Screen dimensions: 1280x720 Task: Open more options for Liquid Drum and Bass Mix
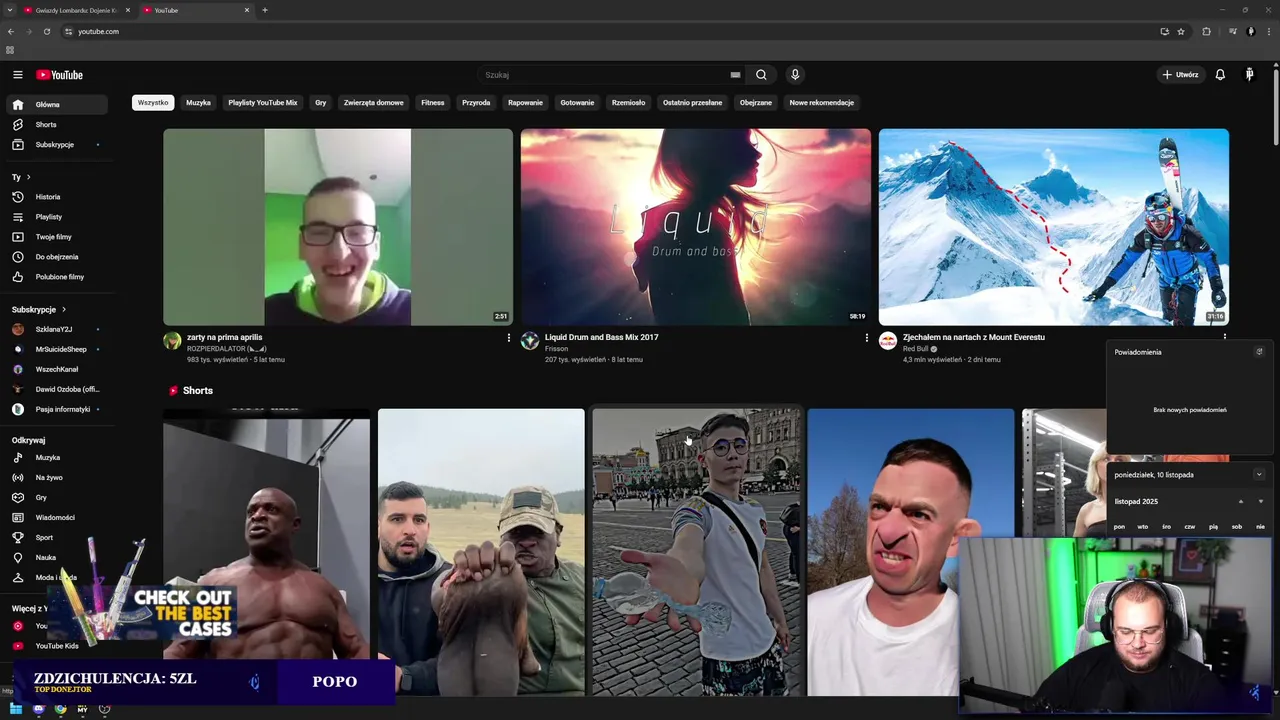pos(866,338)
